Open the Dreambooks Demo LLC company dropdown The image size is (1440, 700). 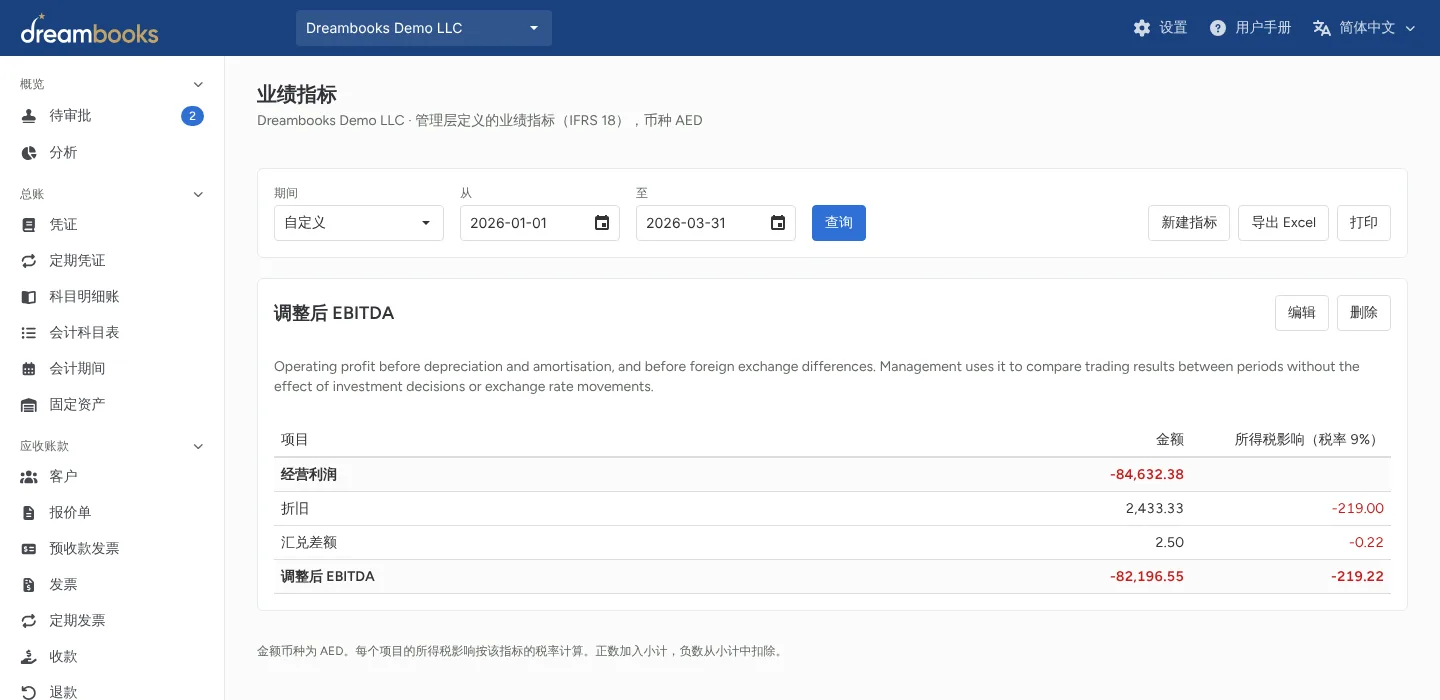[x=424, y=28]
